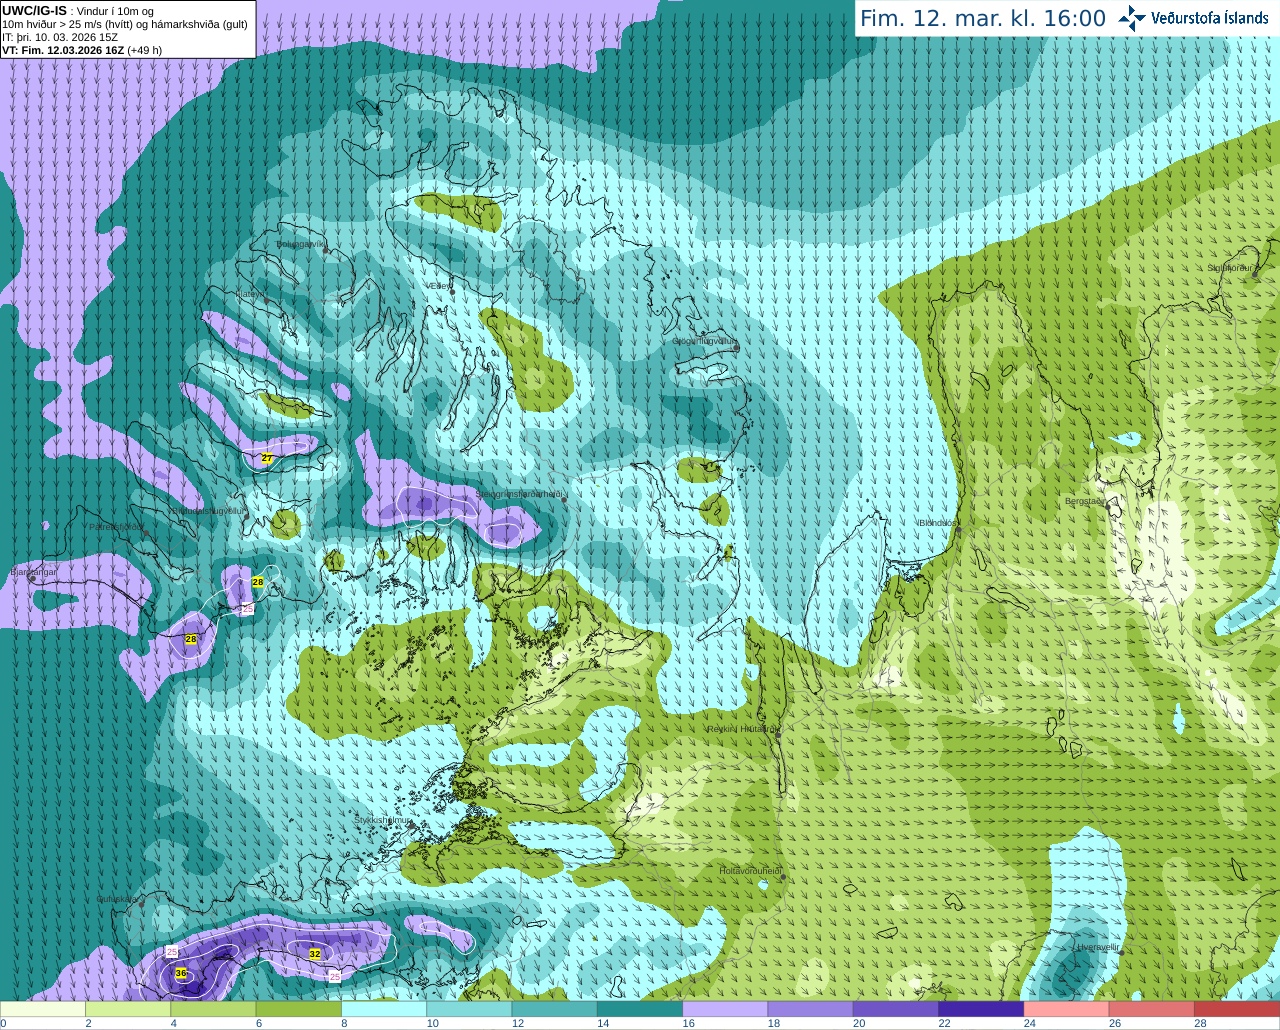Pick the 10–12 m/s legend swatch
This screenshot has height=1030, width=1280.
(x=469, y=1009)
